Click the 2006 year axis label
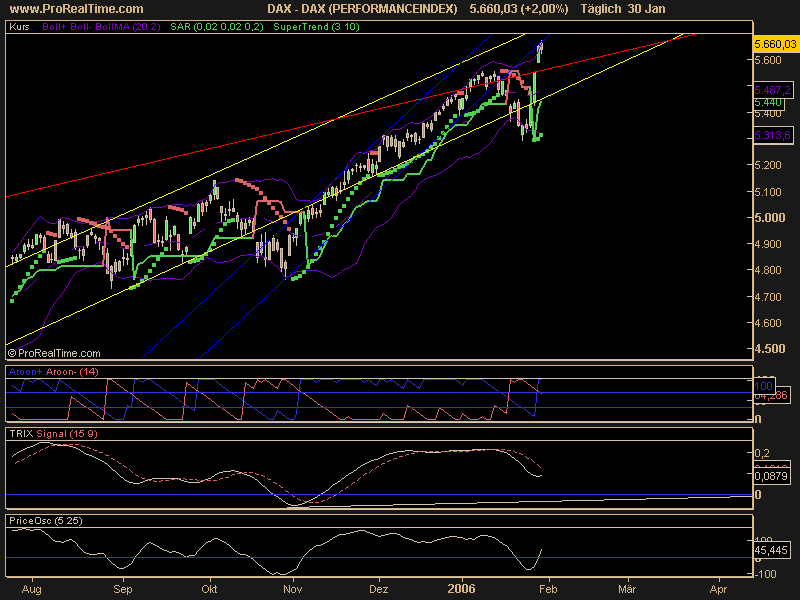Screen dimensions: 800x600 pyautogui.click(x=461, y=589)
